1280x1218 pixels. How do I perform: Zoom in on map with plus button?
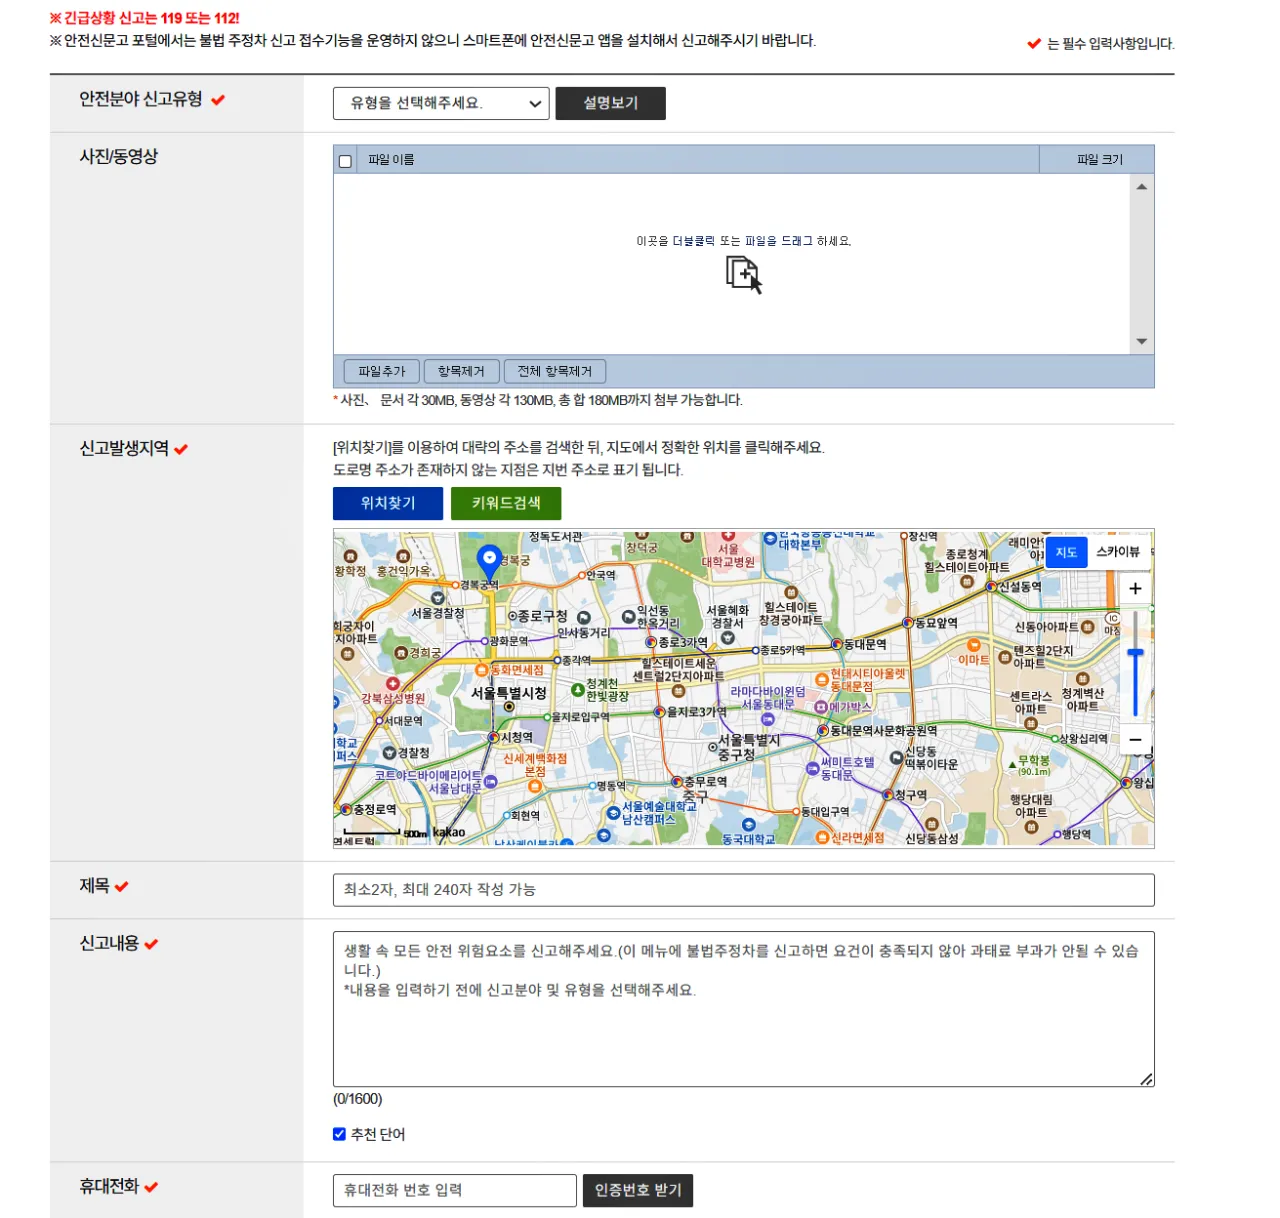(x=1135, y=589)
